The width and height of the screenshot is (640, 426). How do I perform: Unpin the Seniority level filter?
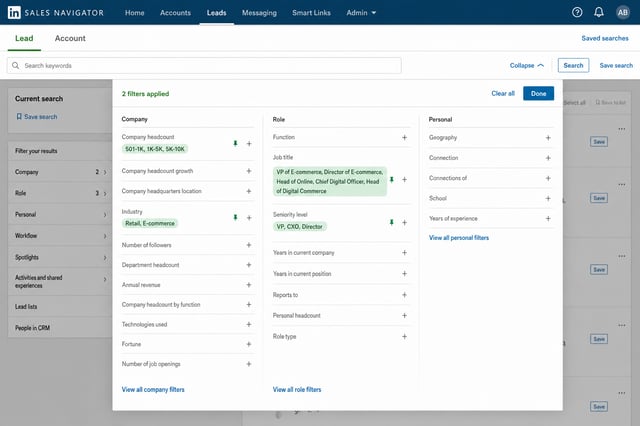tap(391, 222)
